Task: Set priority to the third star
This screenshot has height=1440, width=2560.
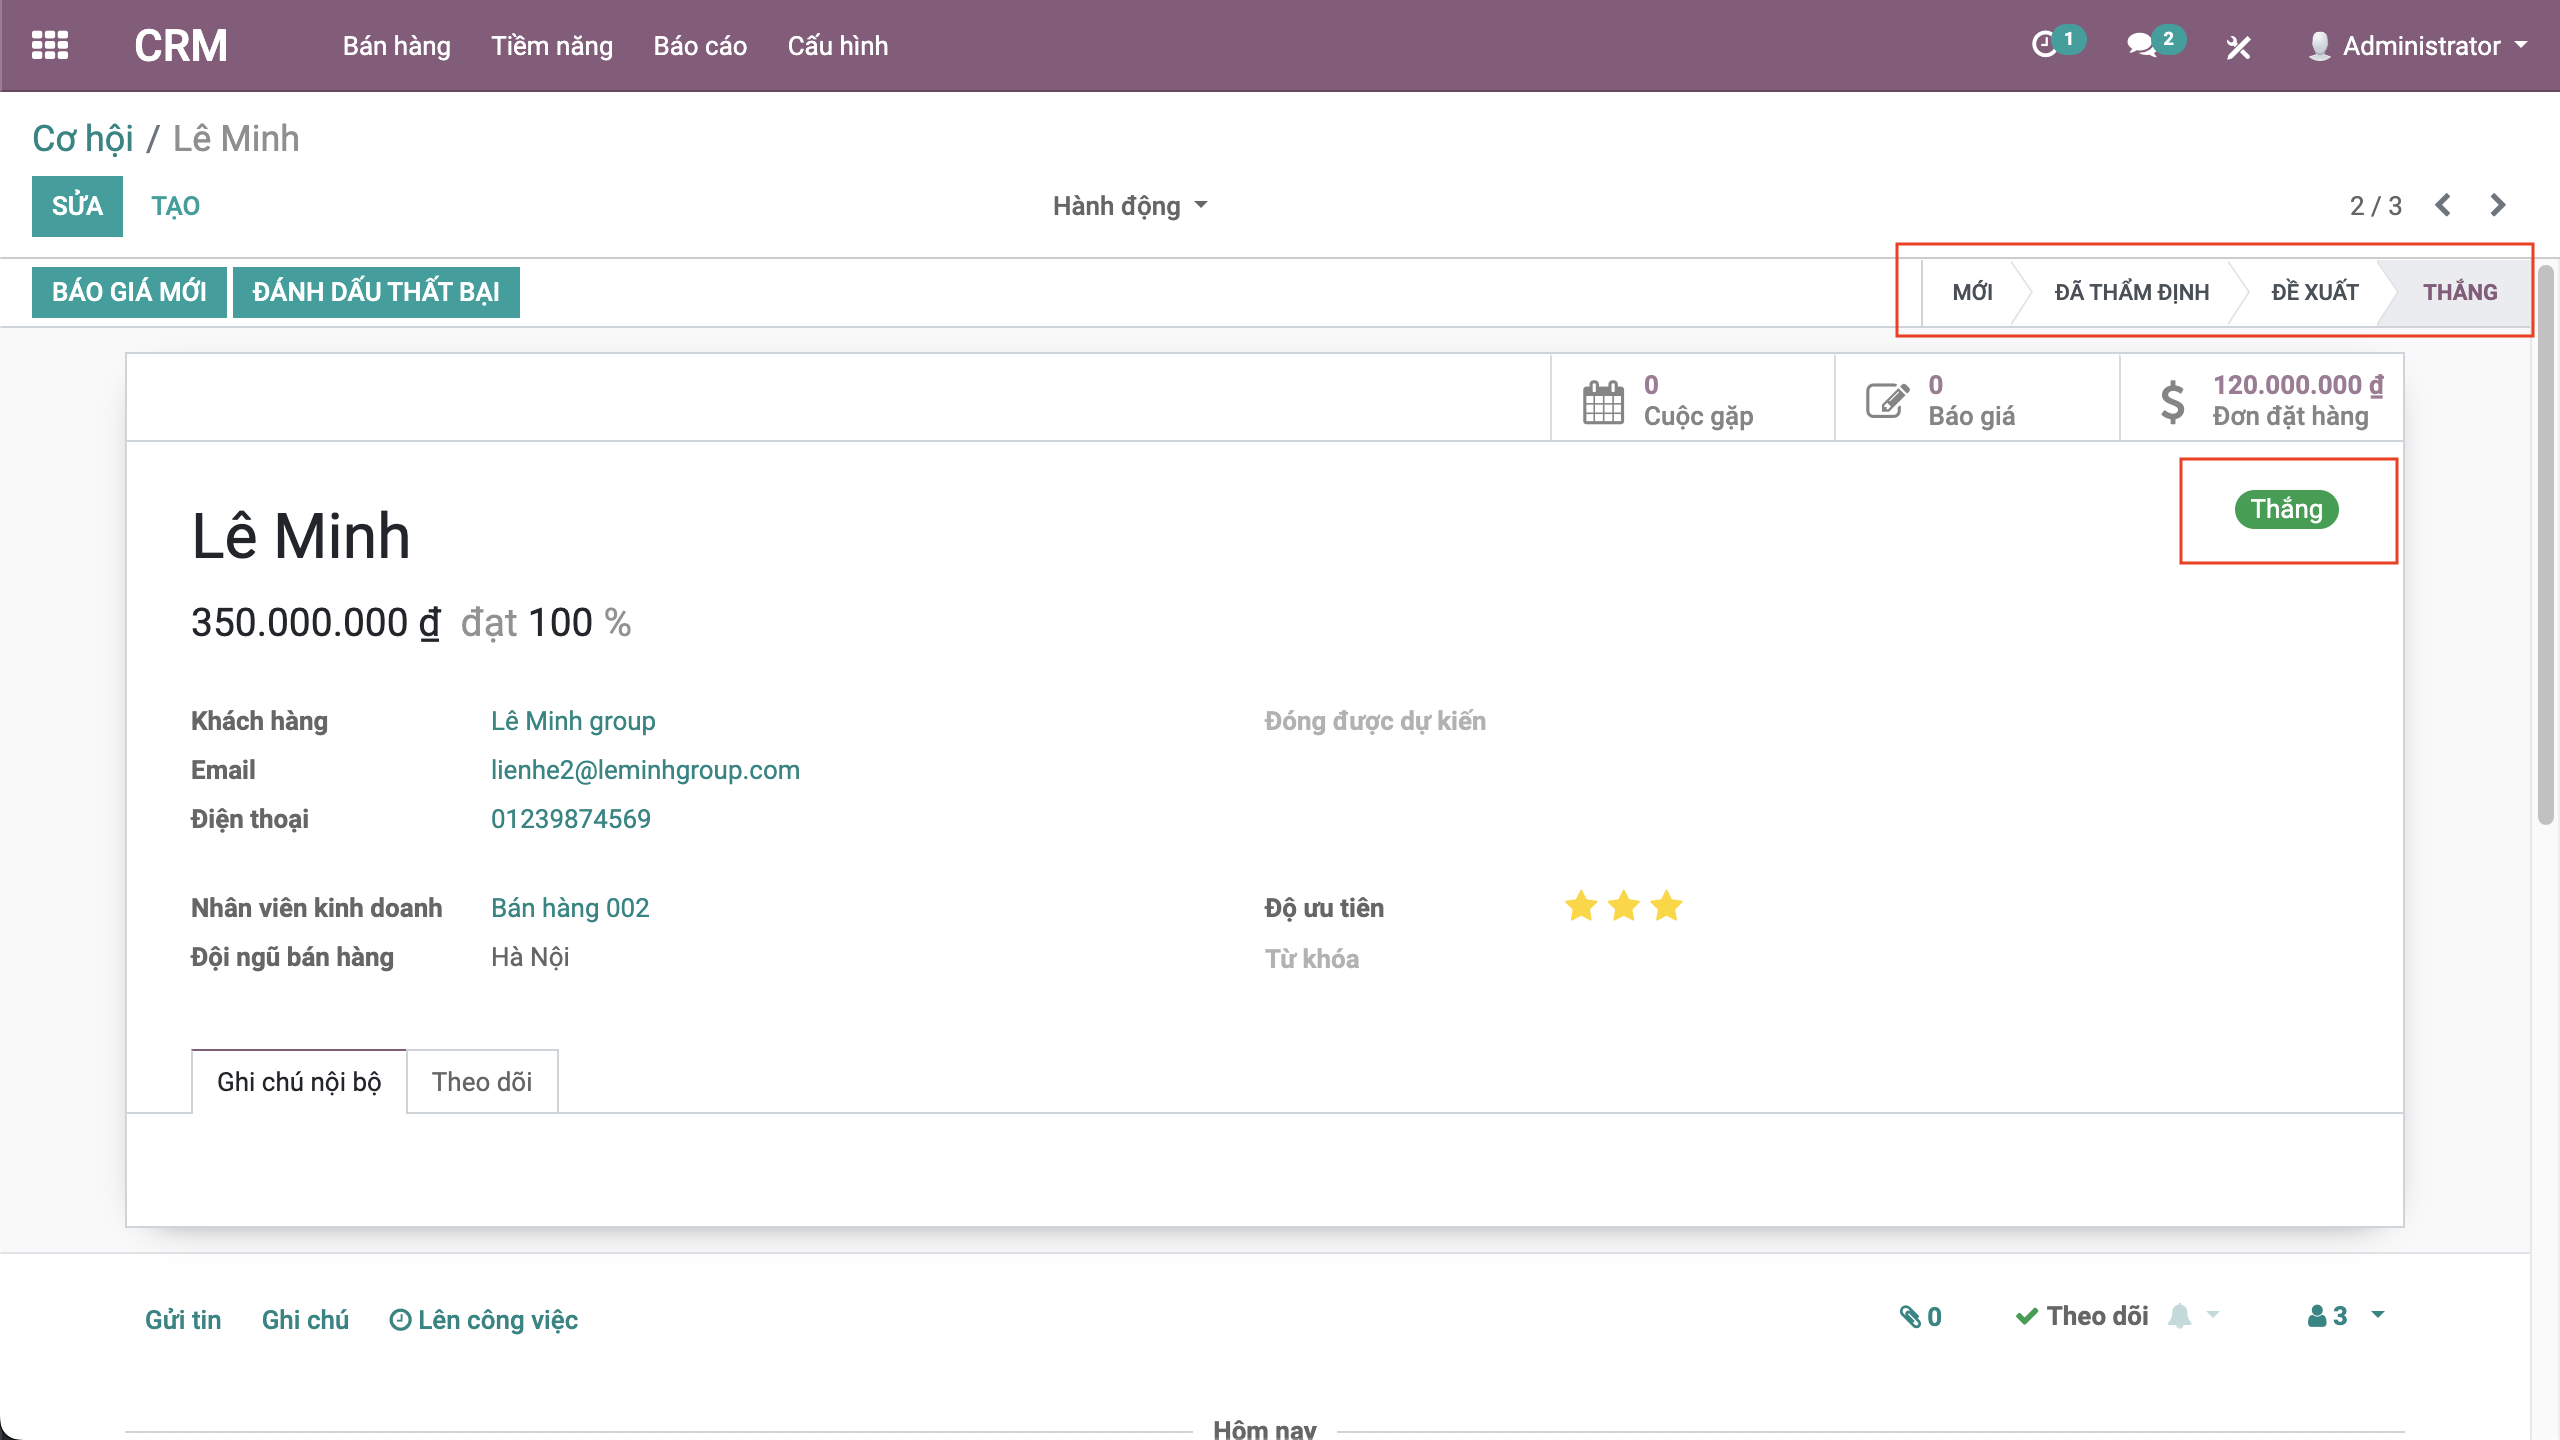Action: tap(1667, 907)
